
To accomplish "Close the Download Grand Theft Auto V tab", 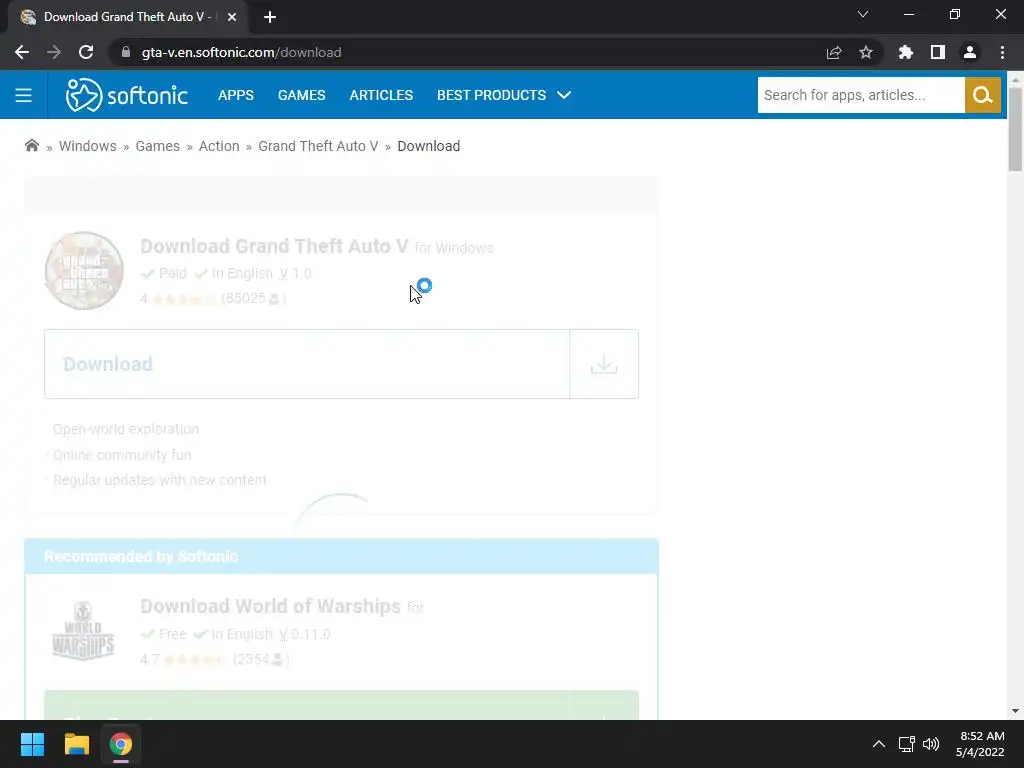I will pyautogui.click(x=232, y=17).
